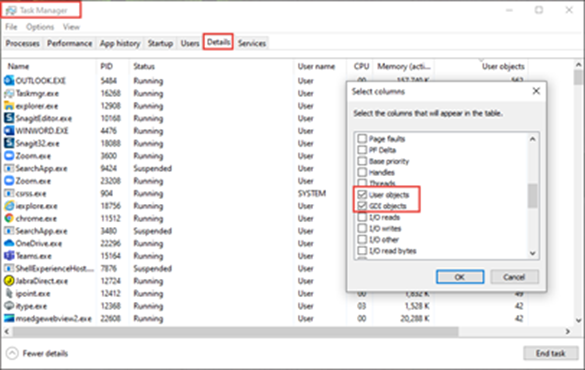585x370 pixels.
Task: Uncheck the GDI objects checkbox
Action: coord(362,206)
